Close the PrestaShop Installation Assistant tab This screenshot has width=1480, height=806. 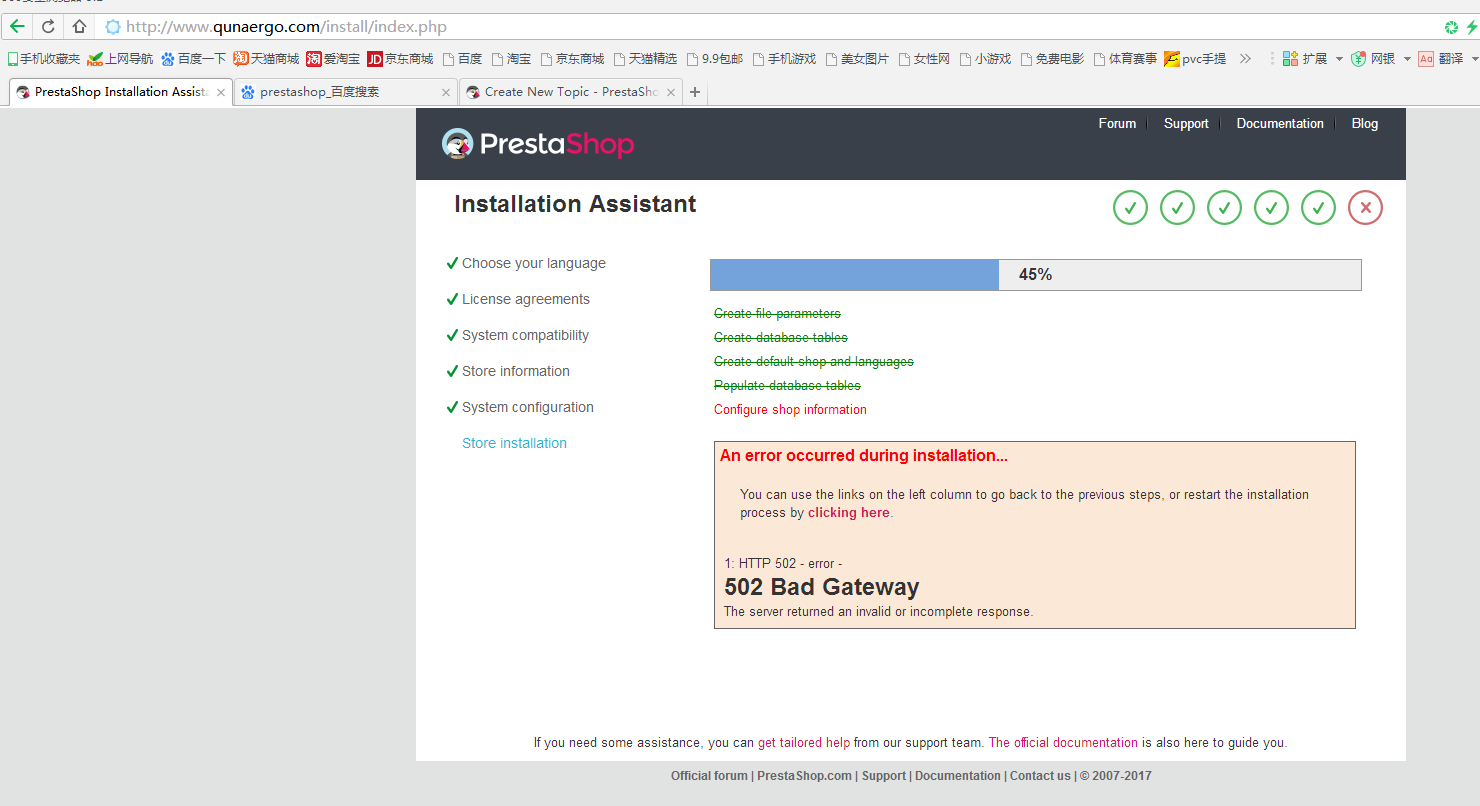[x=221, y=92]
